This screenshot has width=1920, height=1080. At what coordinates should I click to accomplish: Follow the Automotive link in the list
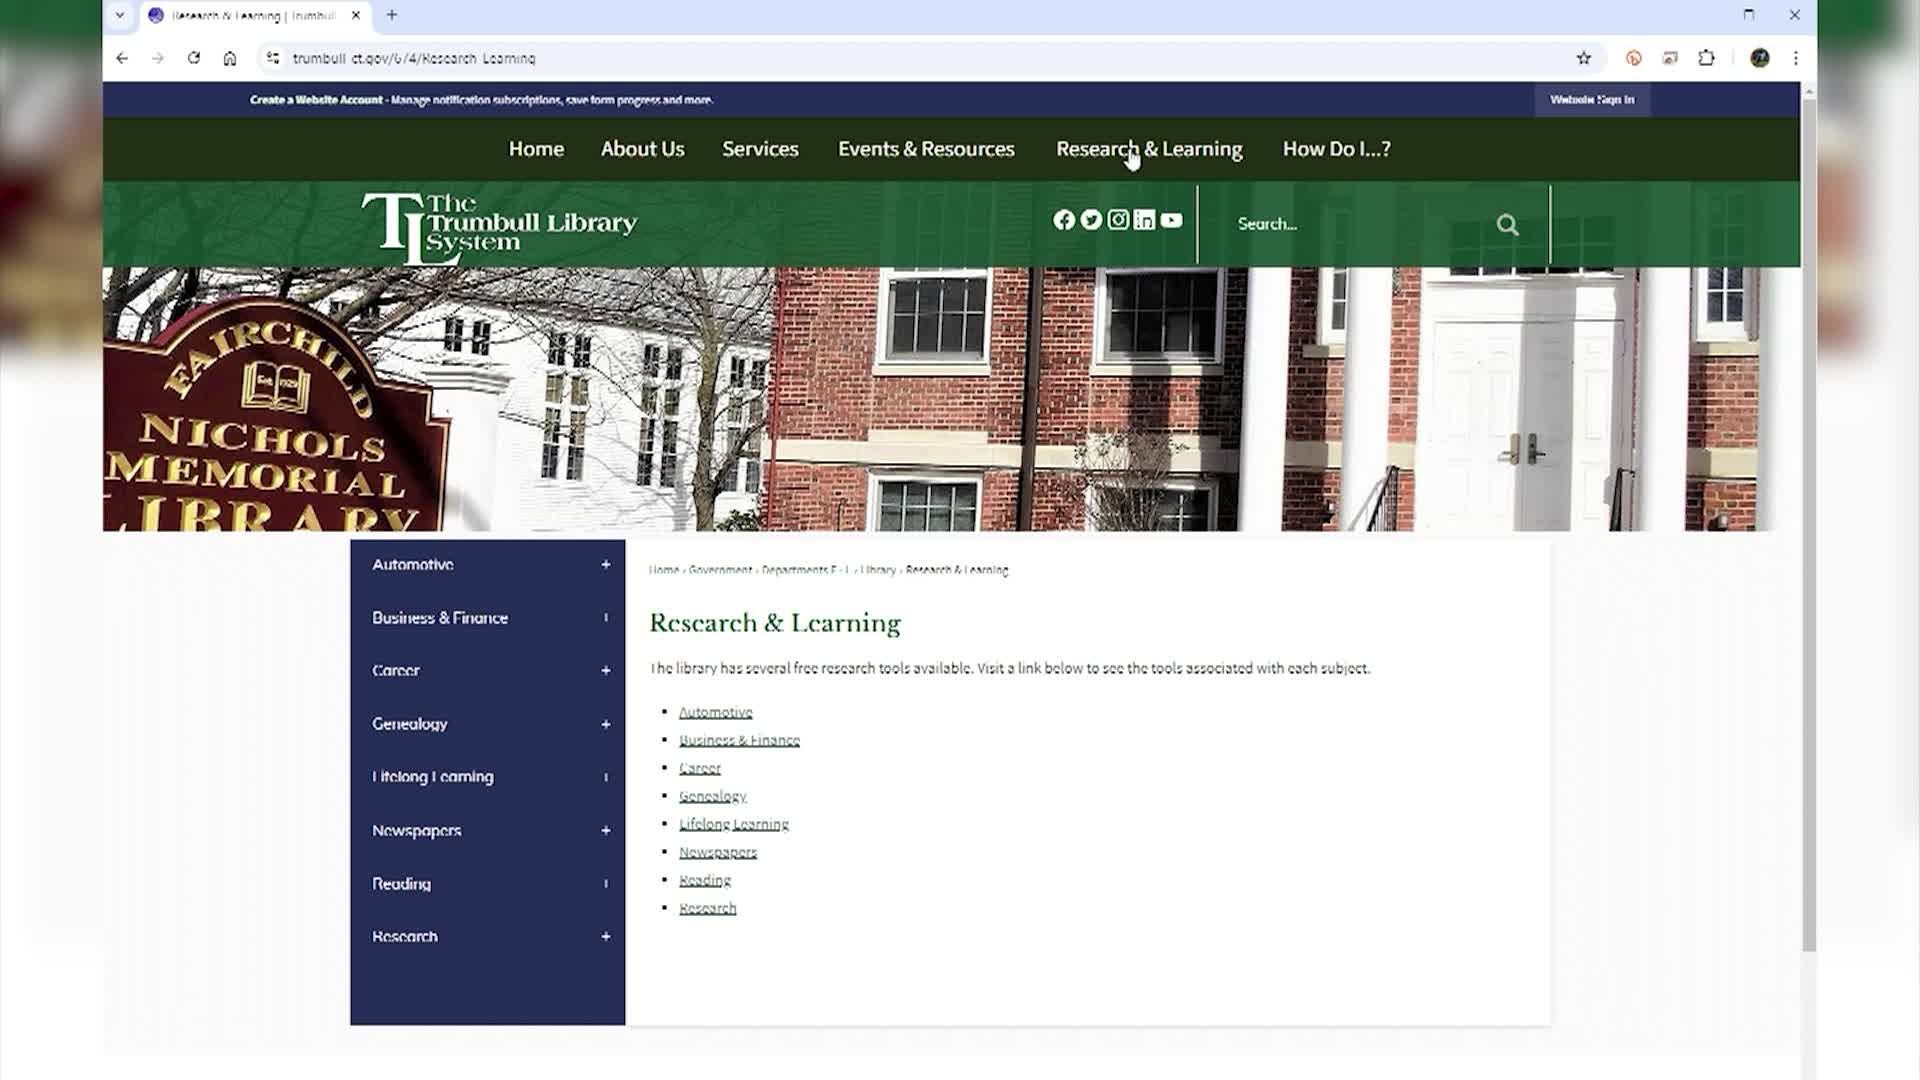pyautogui.click(x=716, y=712)
